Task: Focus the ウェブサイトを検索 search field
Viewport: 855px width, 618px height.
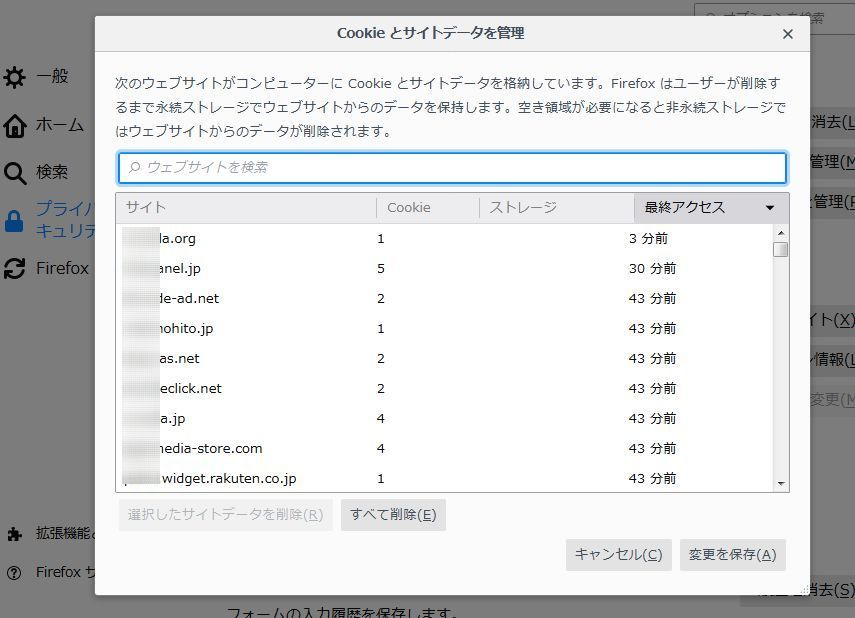Action: [452, 167]
